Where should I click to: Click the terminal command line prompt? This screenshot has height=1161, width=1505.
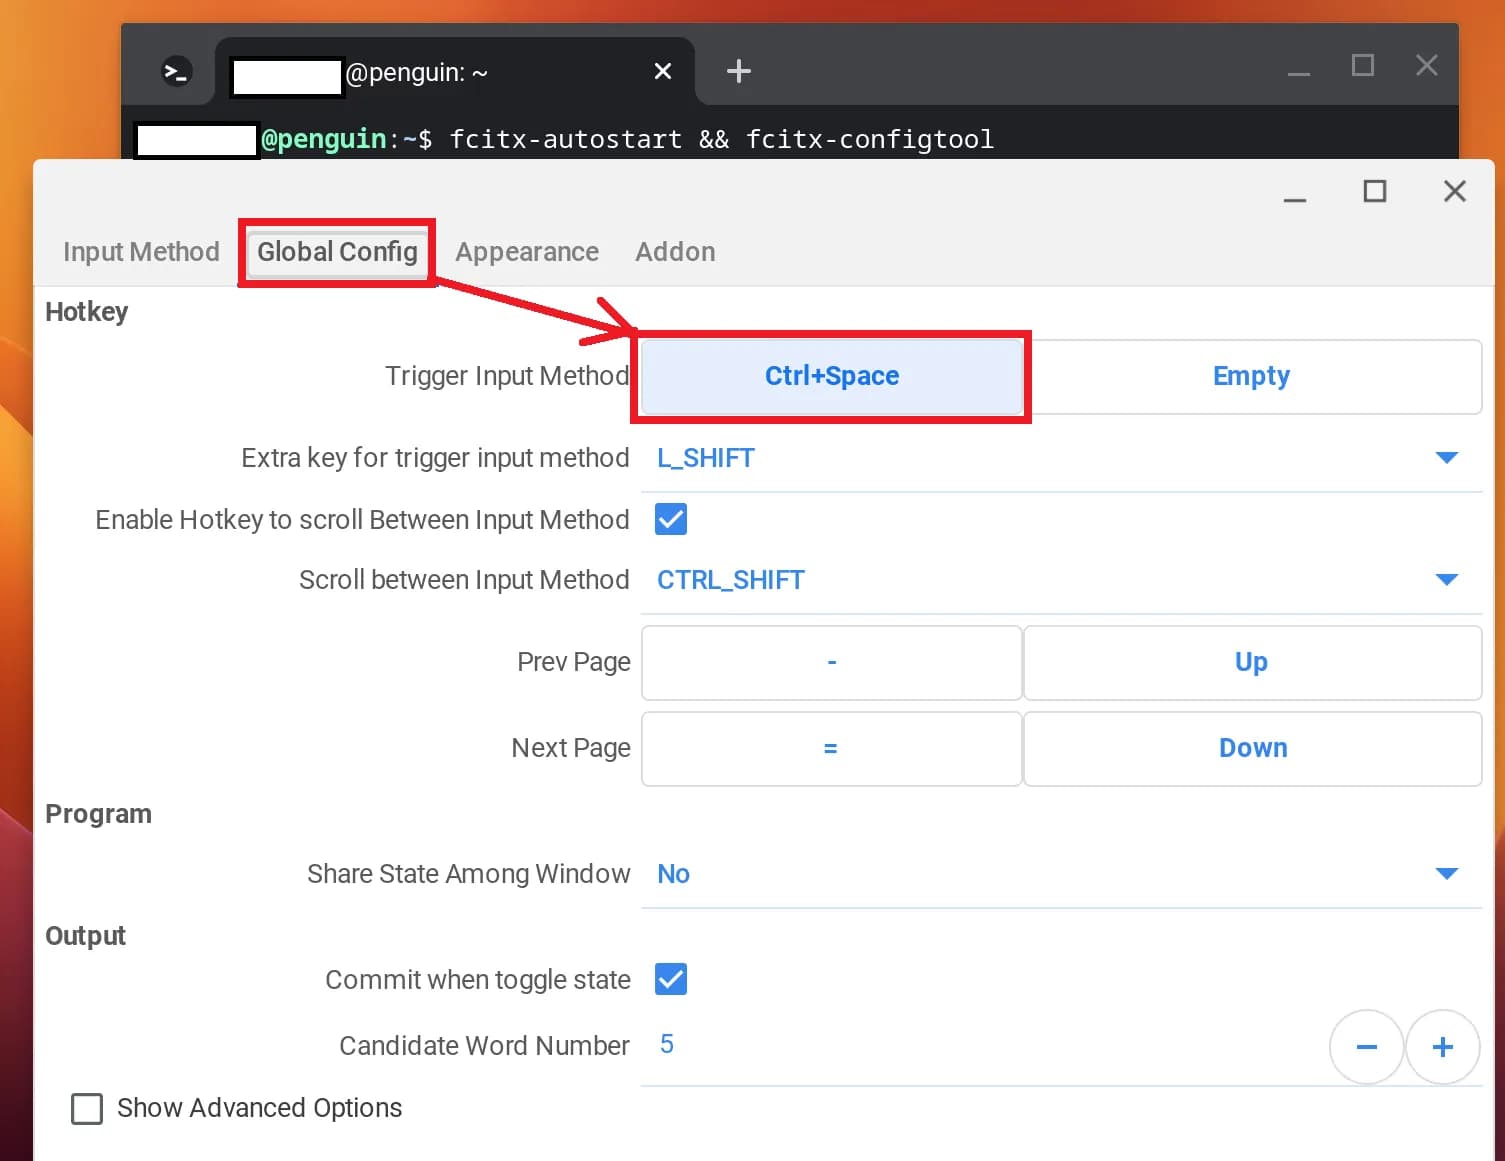[x=720, y=139]
